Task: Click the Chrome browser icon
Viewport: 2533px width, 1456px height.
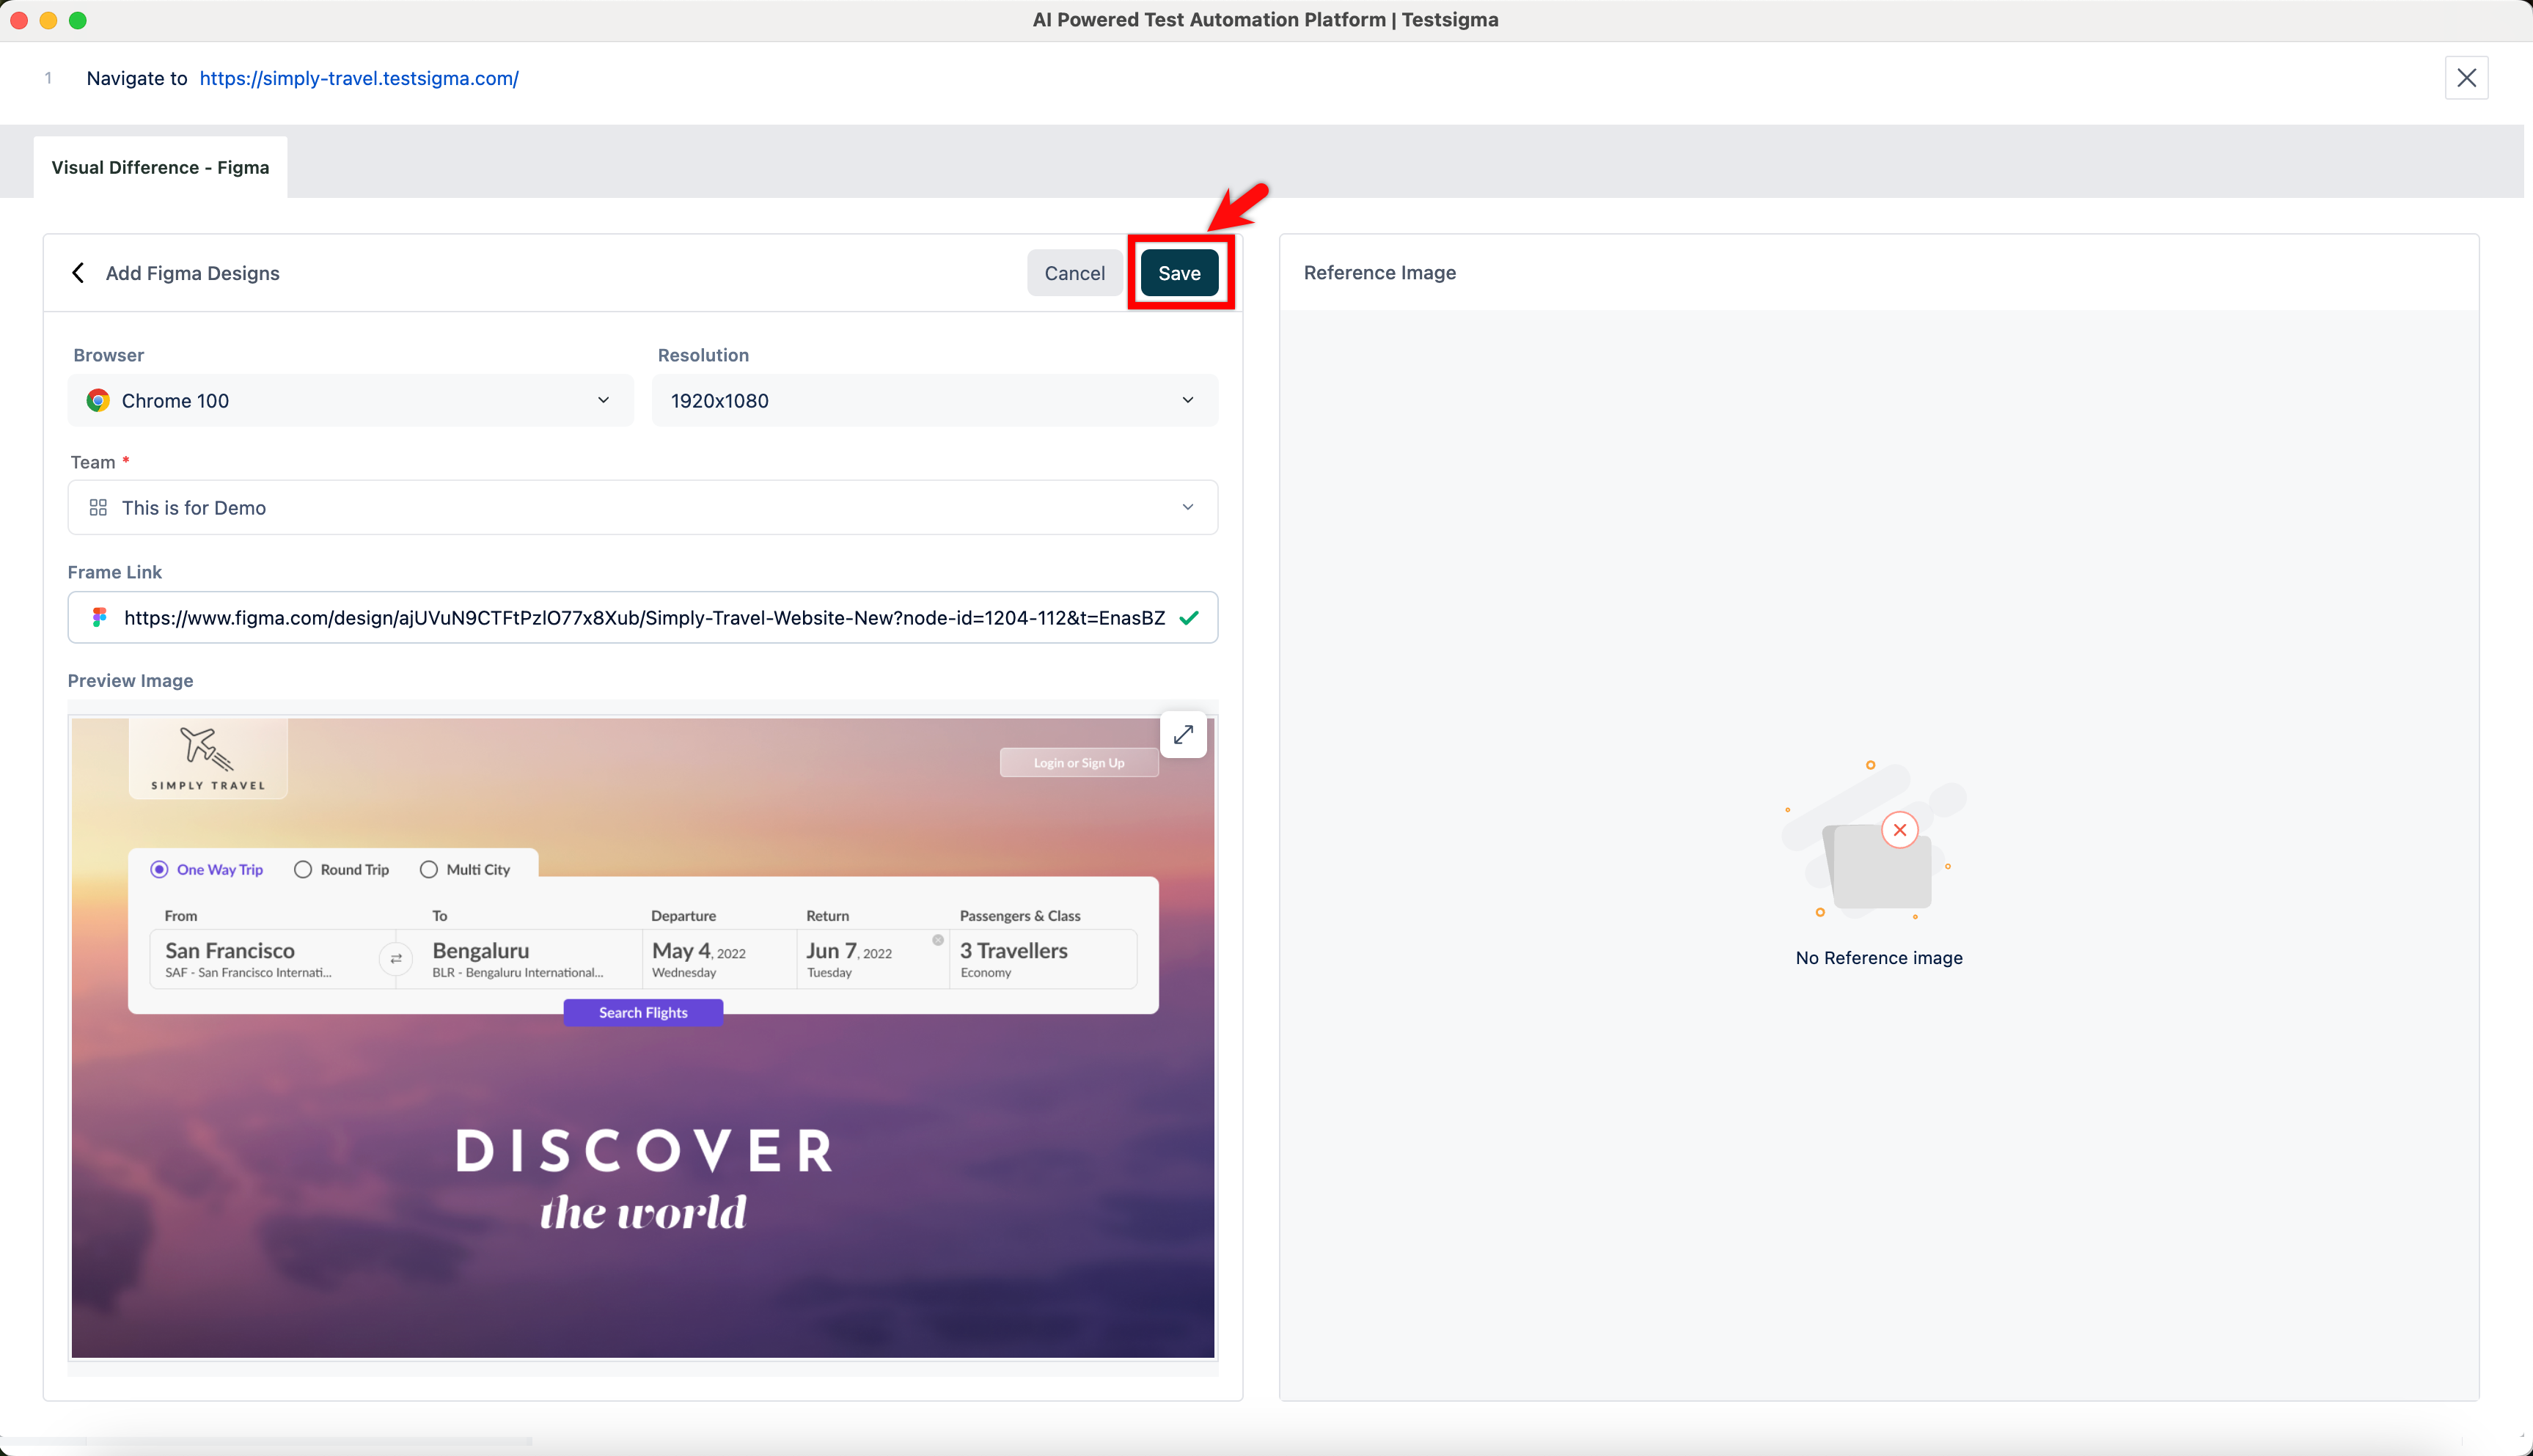Action: click(98, 401)
